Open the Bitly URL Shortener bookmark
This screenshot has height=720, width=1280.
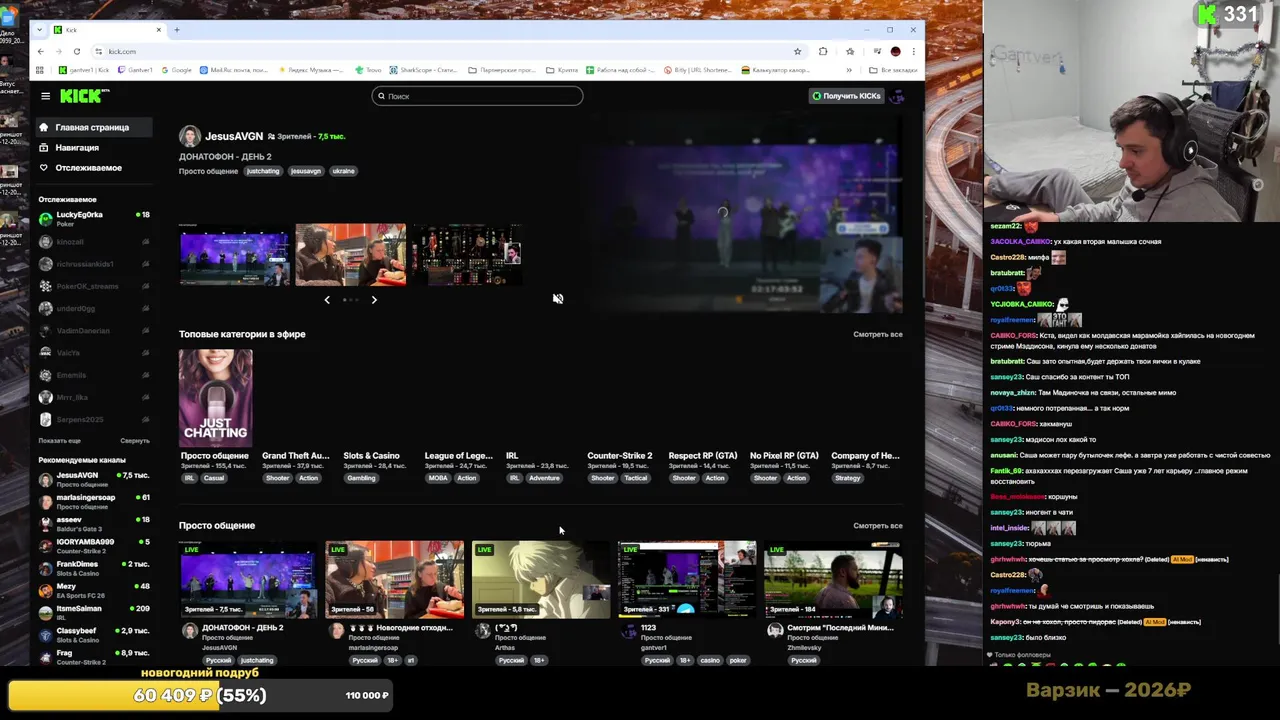point(697,70)
